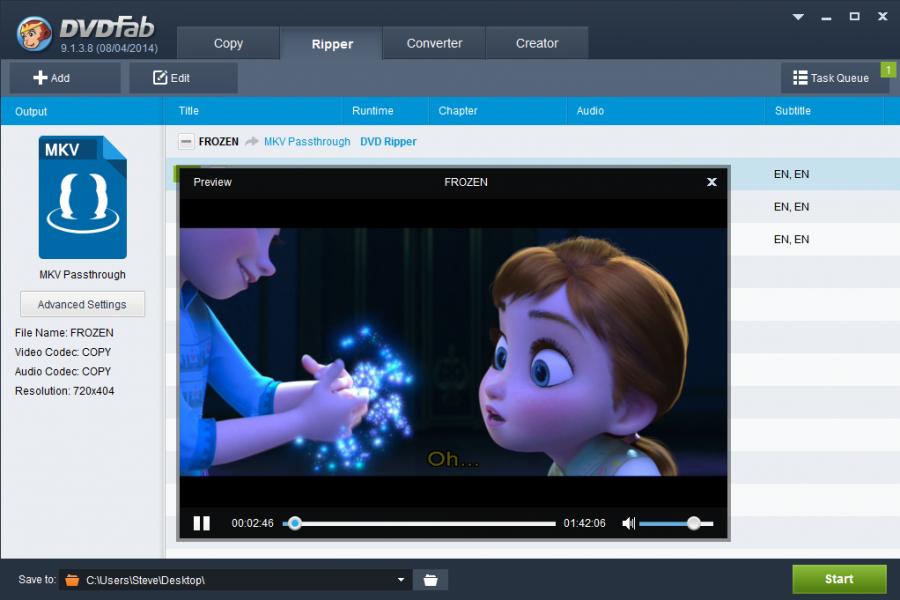Click the File Name: FROZEN text
900x600 pixels.
tap(64, 332)
